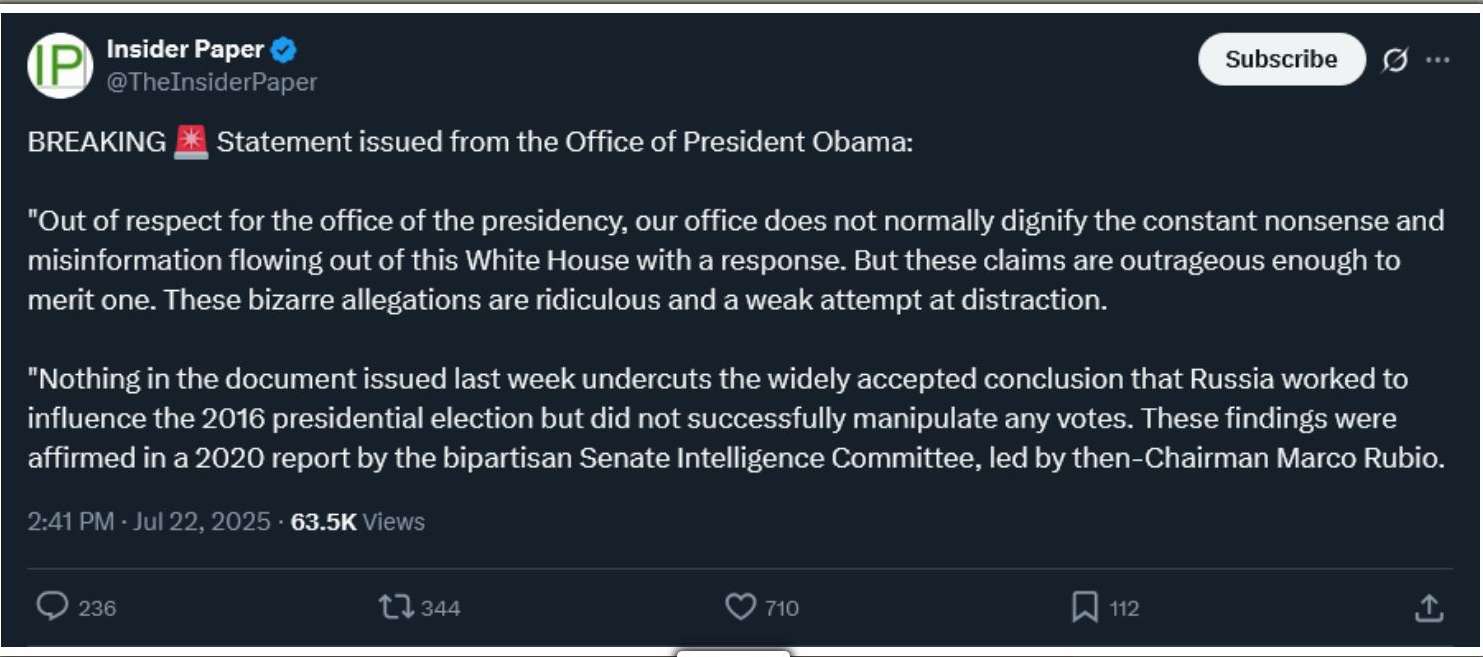Bookmark this post using the bookmark icon

[x=1085, y=606]
